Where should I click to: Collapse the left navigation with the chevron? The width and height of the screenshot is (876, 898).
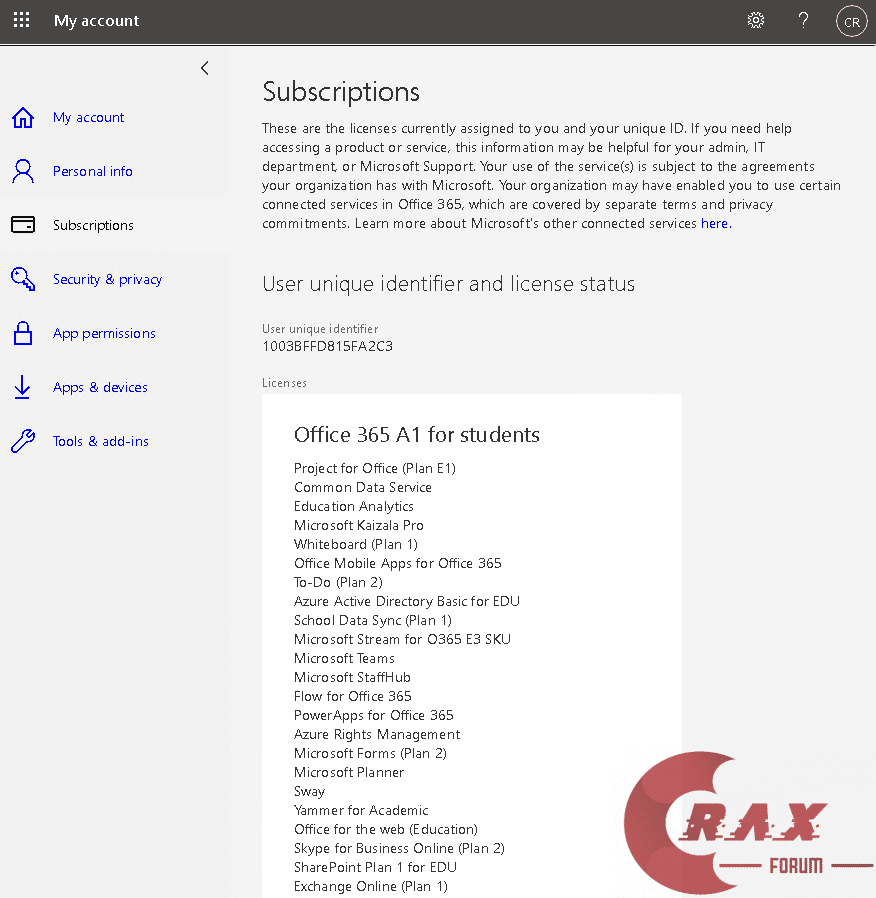(x=204, y=68)
